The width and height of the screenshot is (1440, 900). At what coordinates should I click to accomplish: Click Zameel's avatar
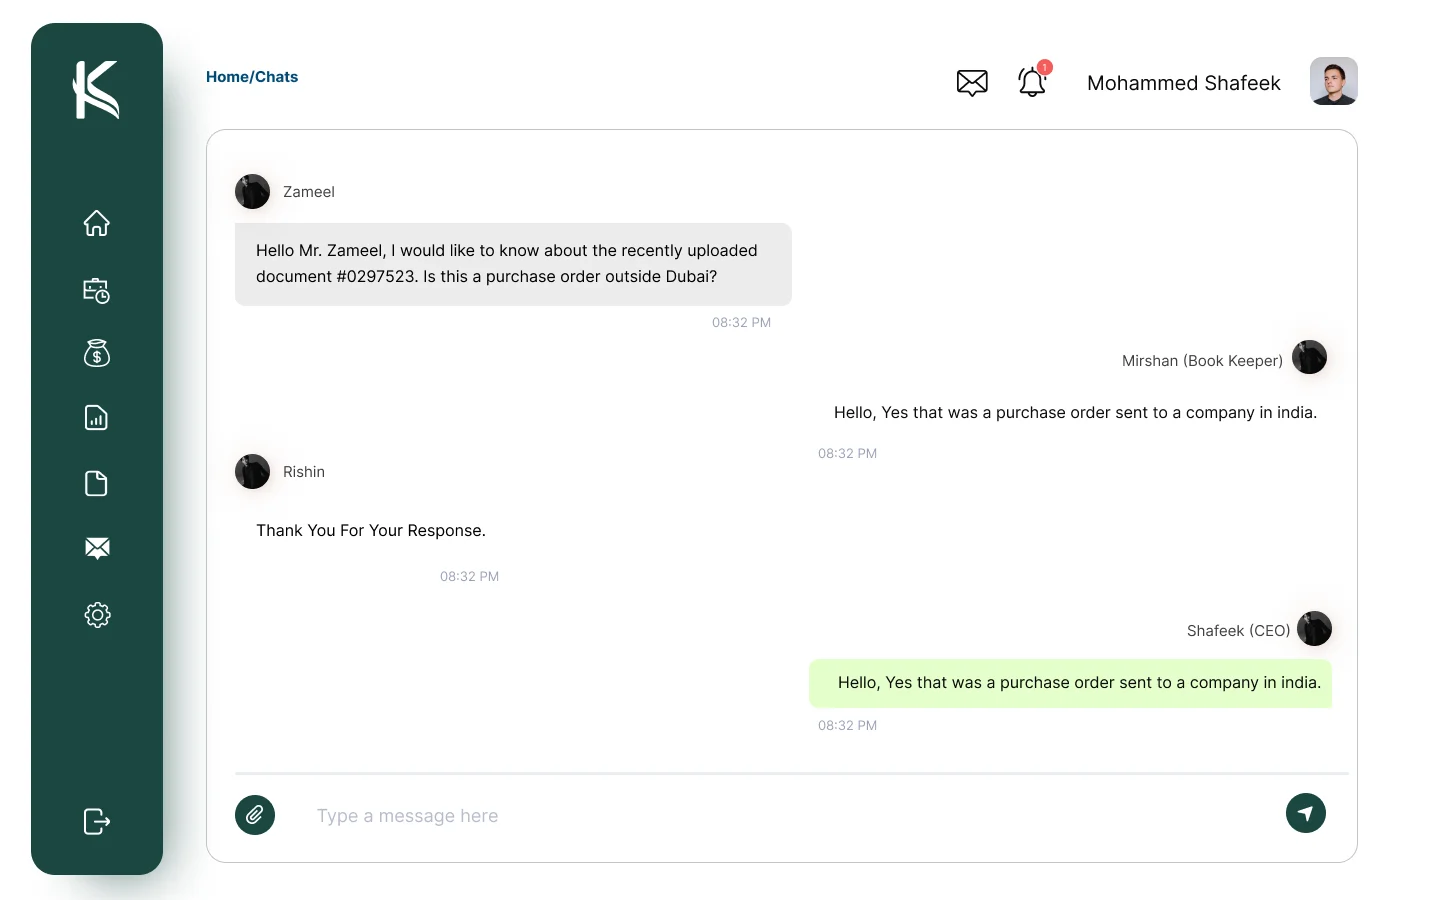coord(253,192)
